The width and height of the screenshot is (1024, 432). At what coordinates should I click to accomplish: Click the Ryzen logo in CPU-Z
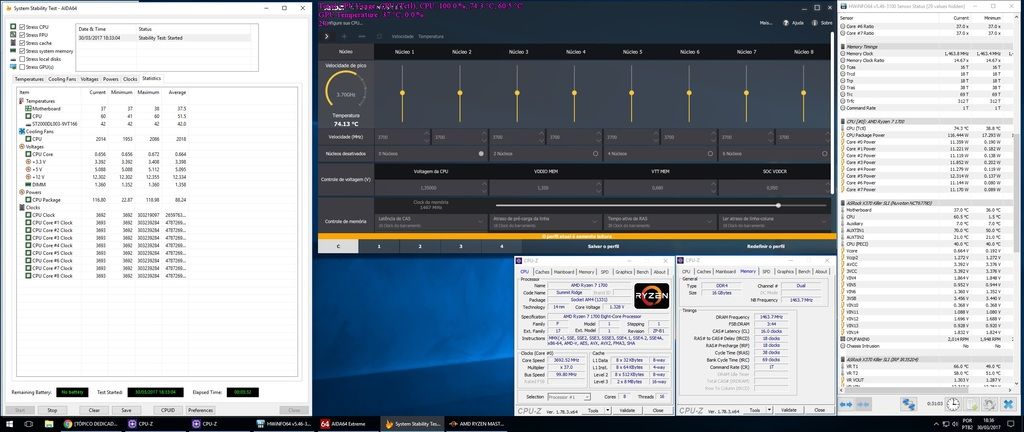[x=651, y=296]
